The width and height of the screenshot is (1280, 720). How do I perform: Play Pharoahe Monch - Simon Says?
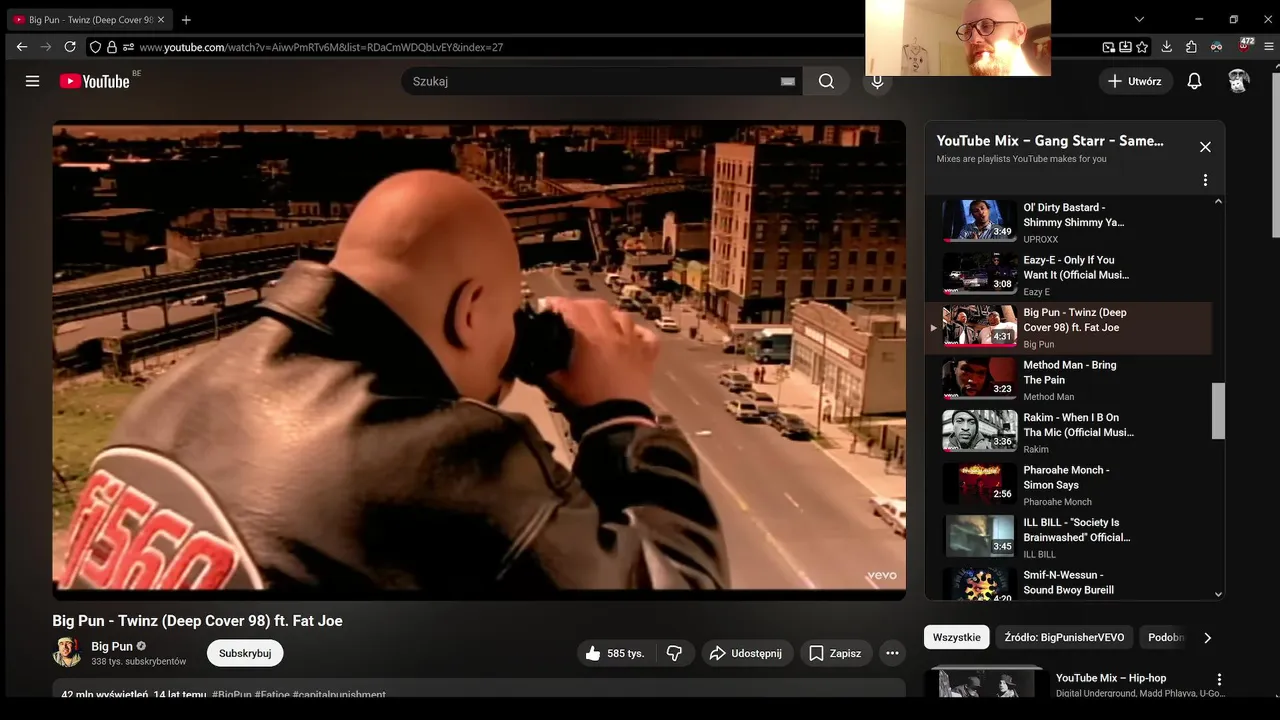1068,485
